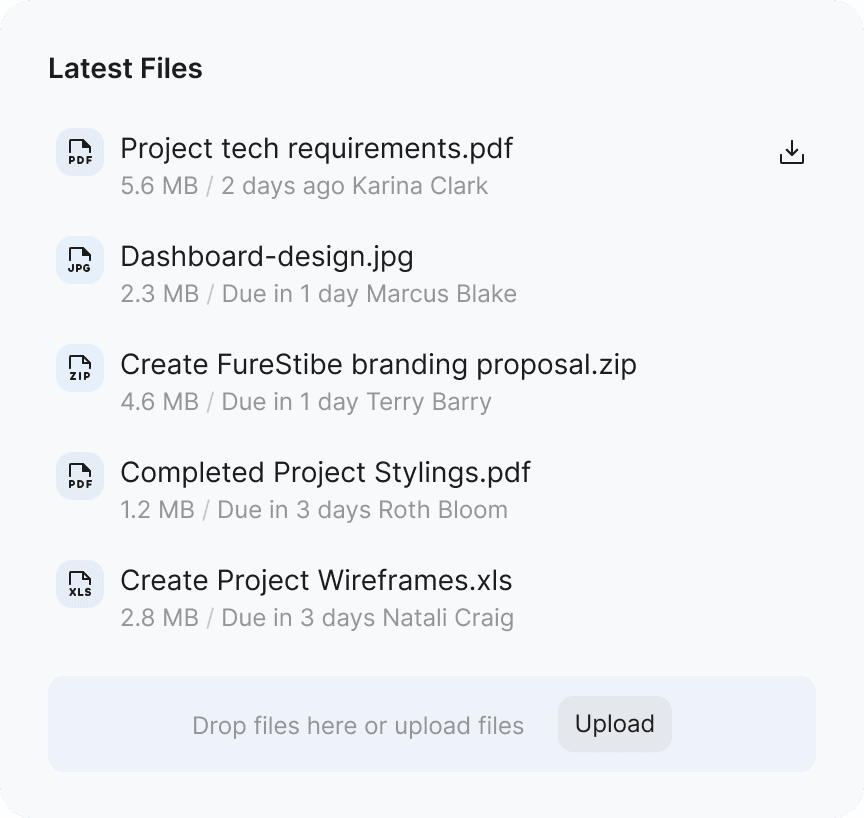Click Natali Craig's file details line
Image resolution: width=864 pixels, height=818 pixels.
317,618
